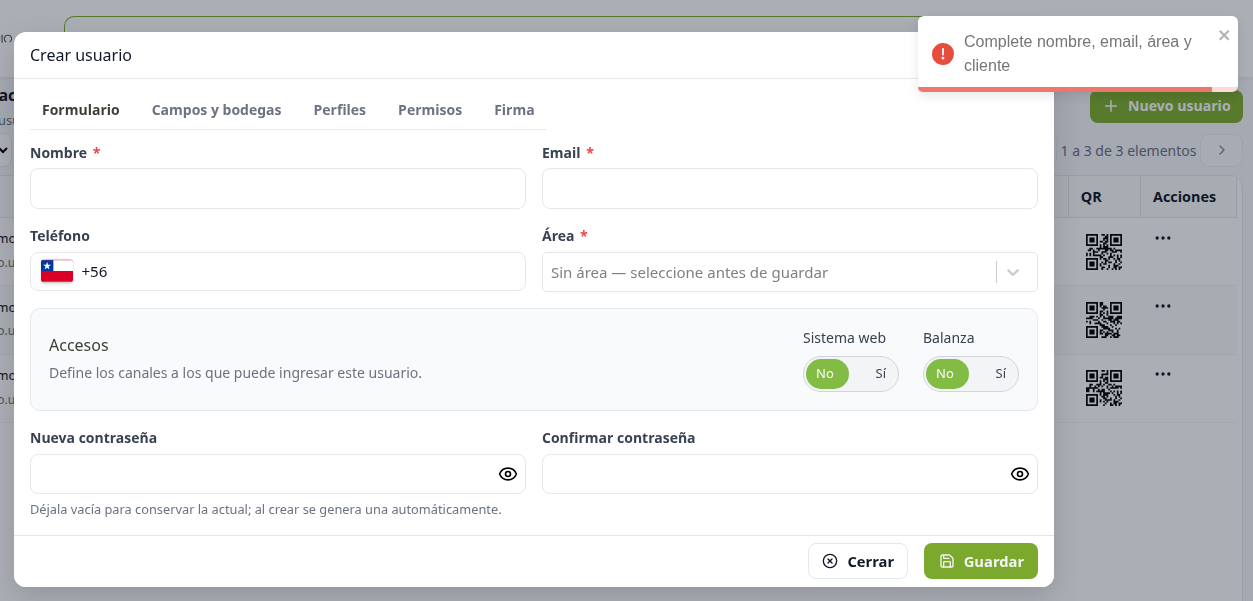1253x601 pixels.
Task: Close the dialog with the Cerrar button
Action: click(858, 561)
